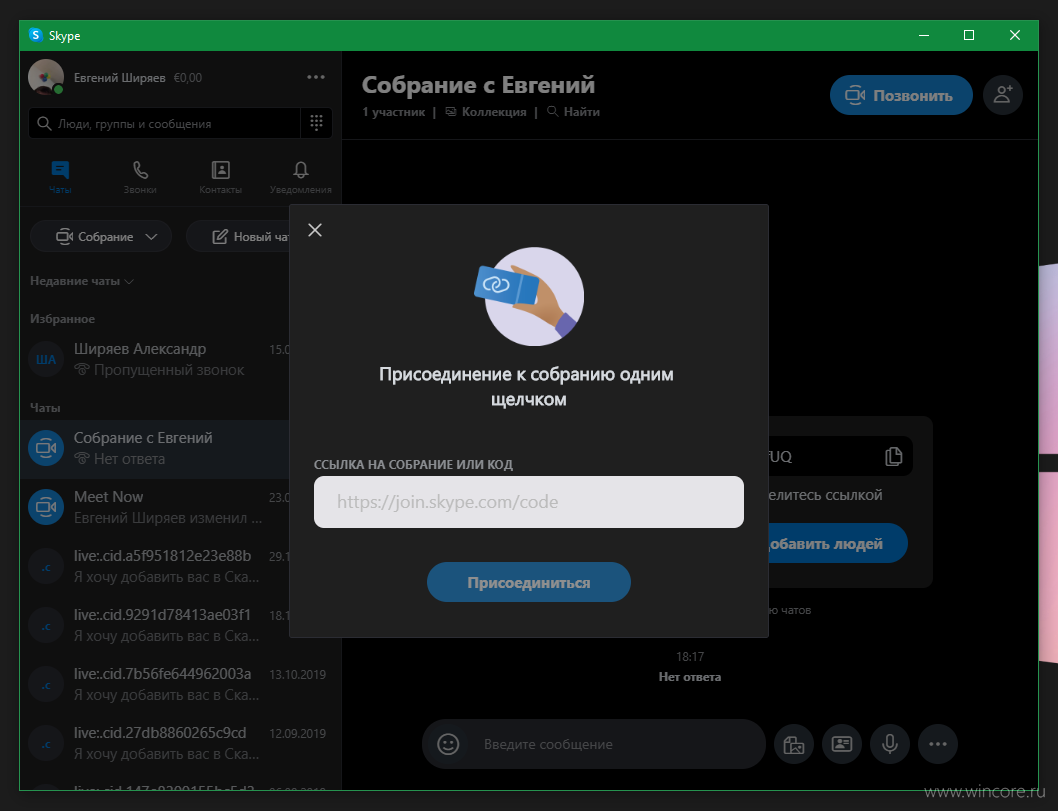
Task: Expand the Недавние чаты sort menu
Action: point(82,281)
